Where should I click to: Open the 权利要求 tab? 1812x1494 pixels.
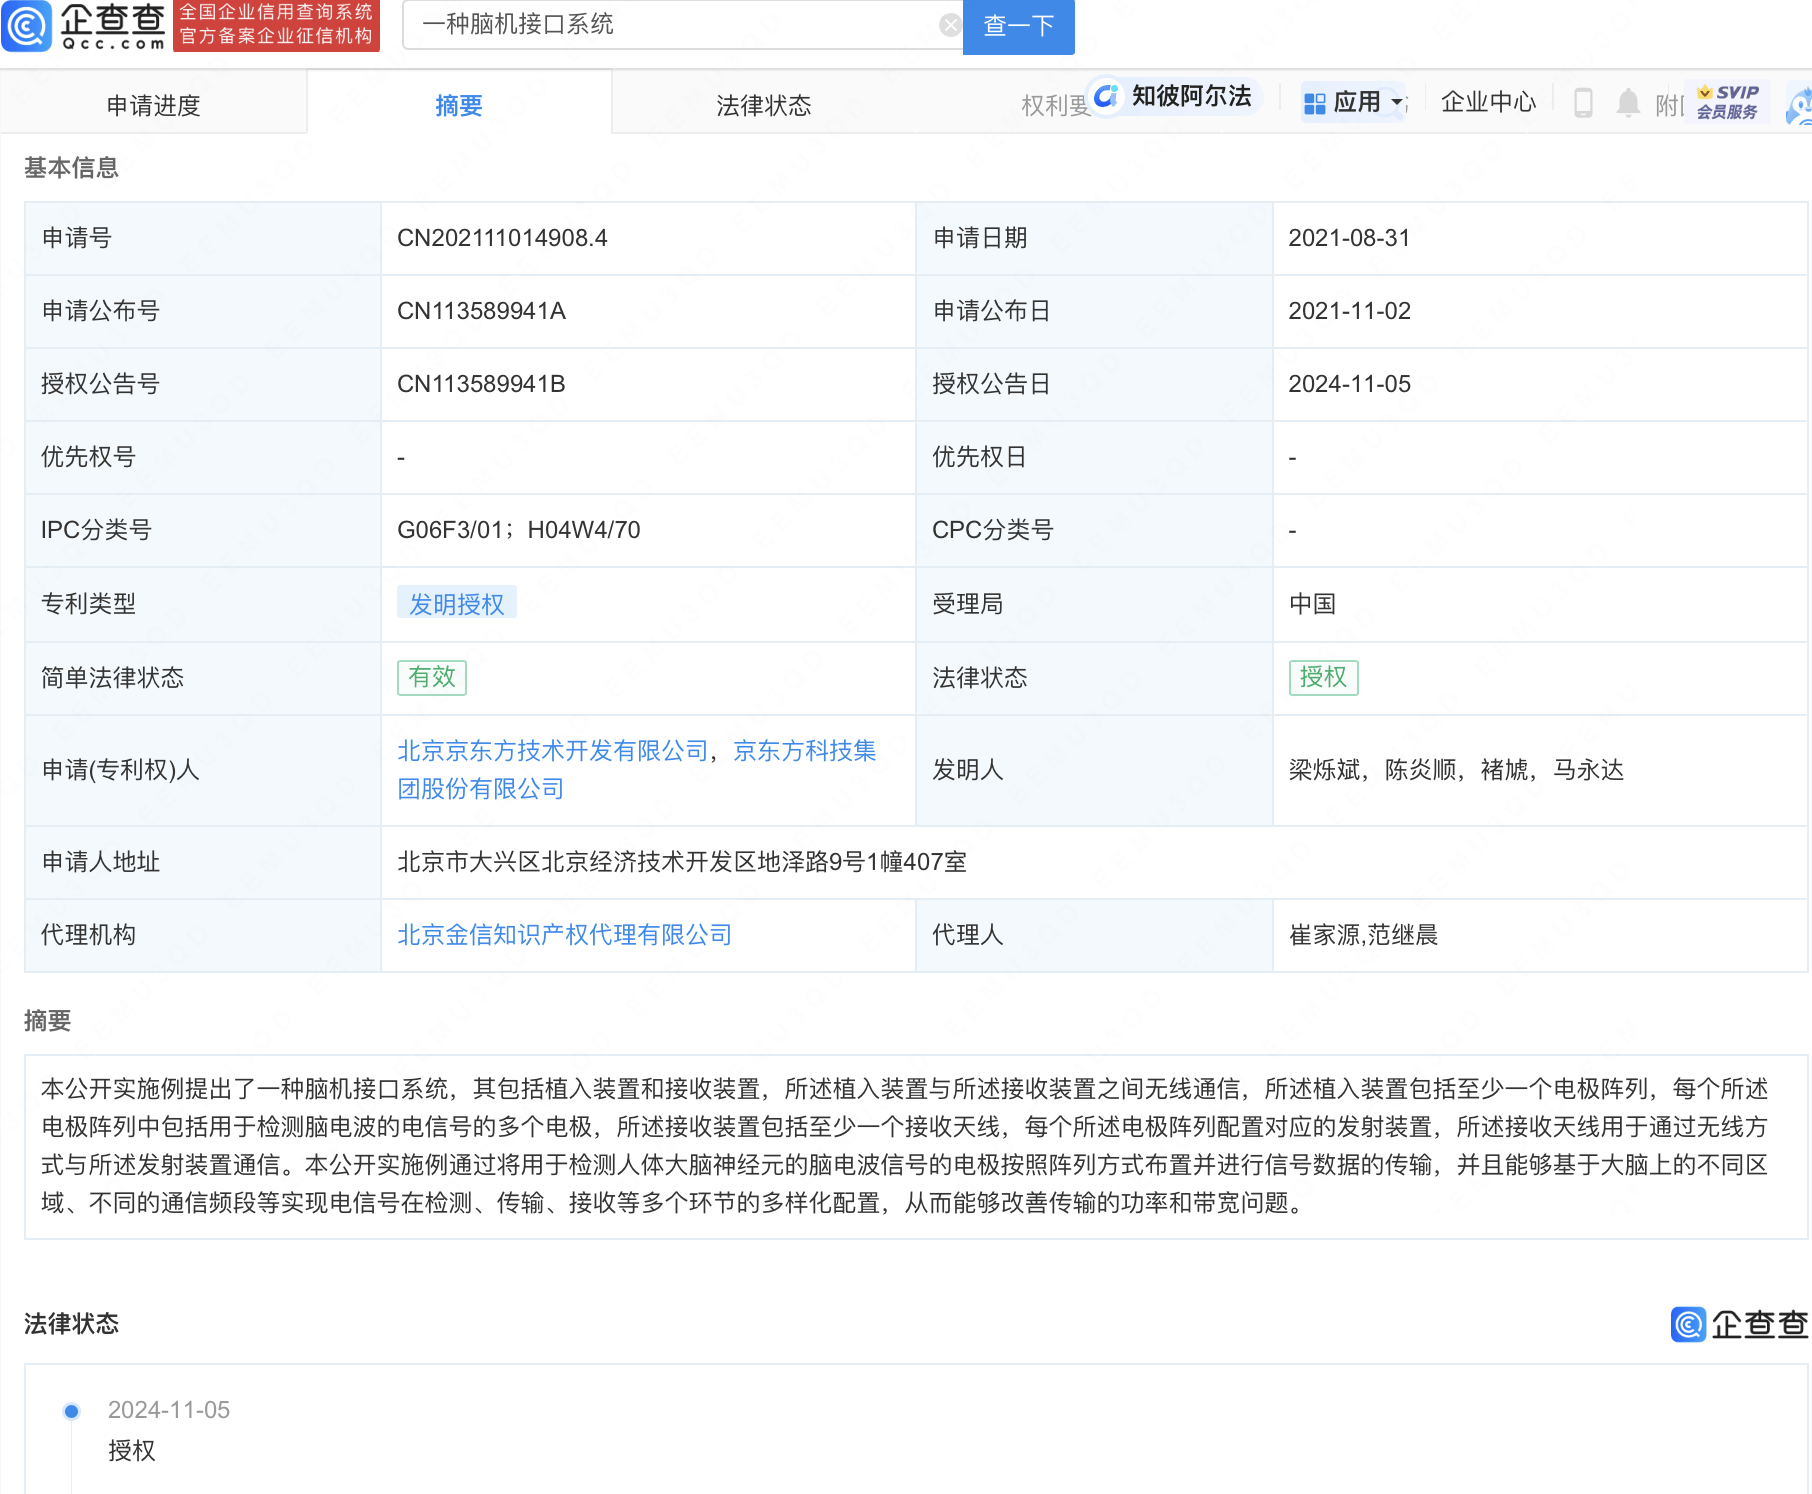tap(1055, 105)
